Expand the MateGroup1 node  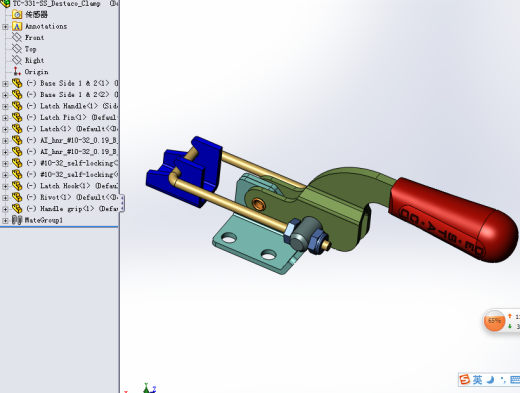tap(5, 220)
